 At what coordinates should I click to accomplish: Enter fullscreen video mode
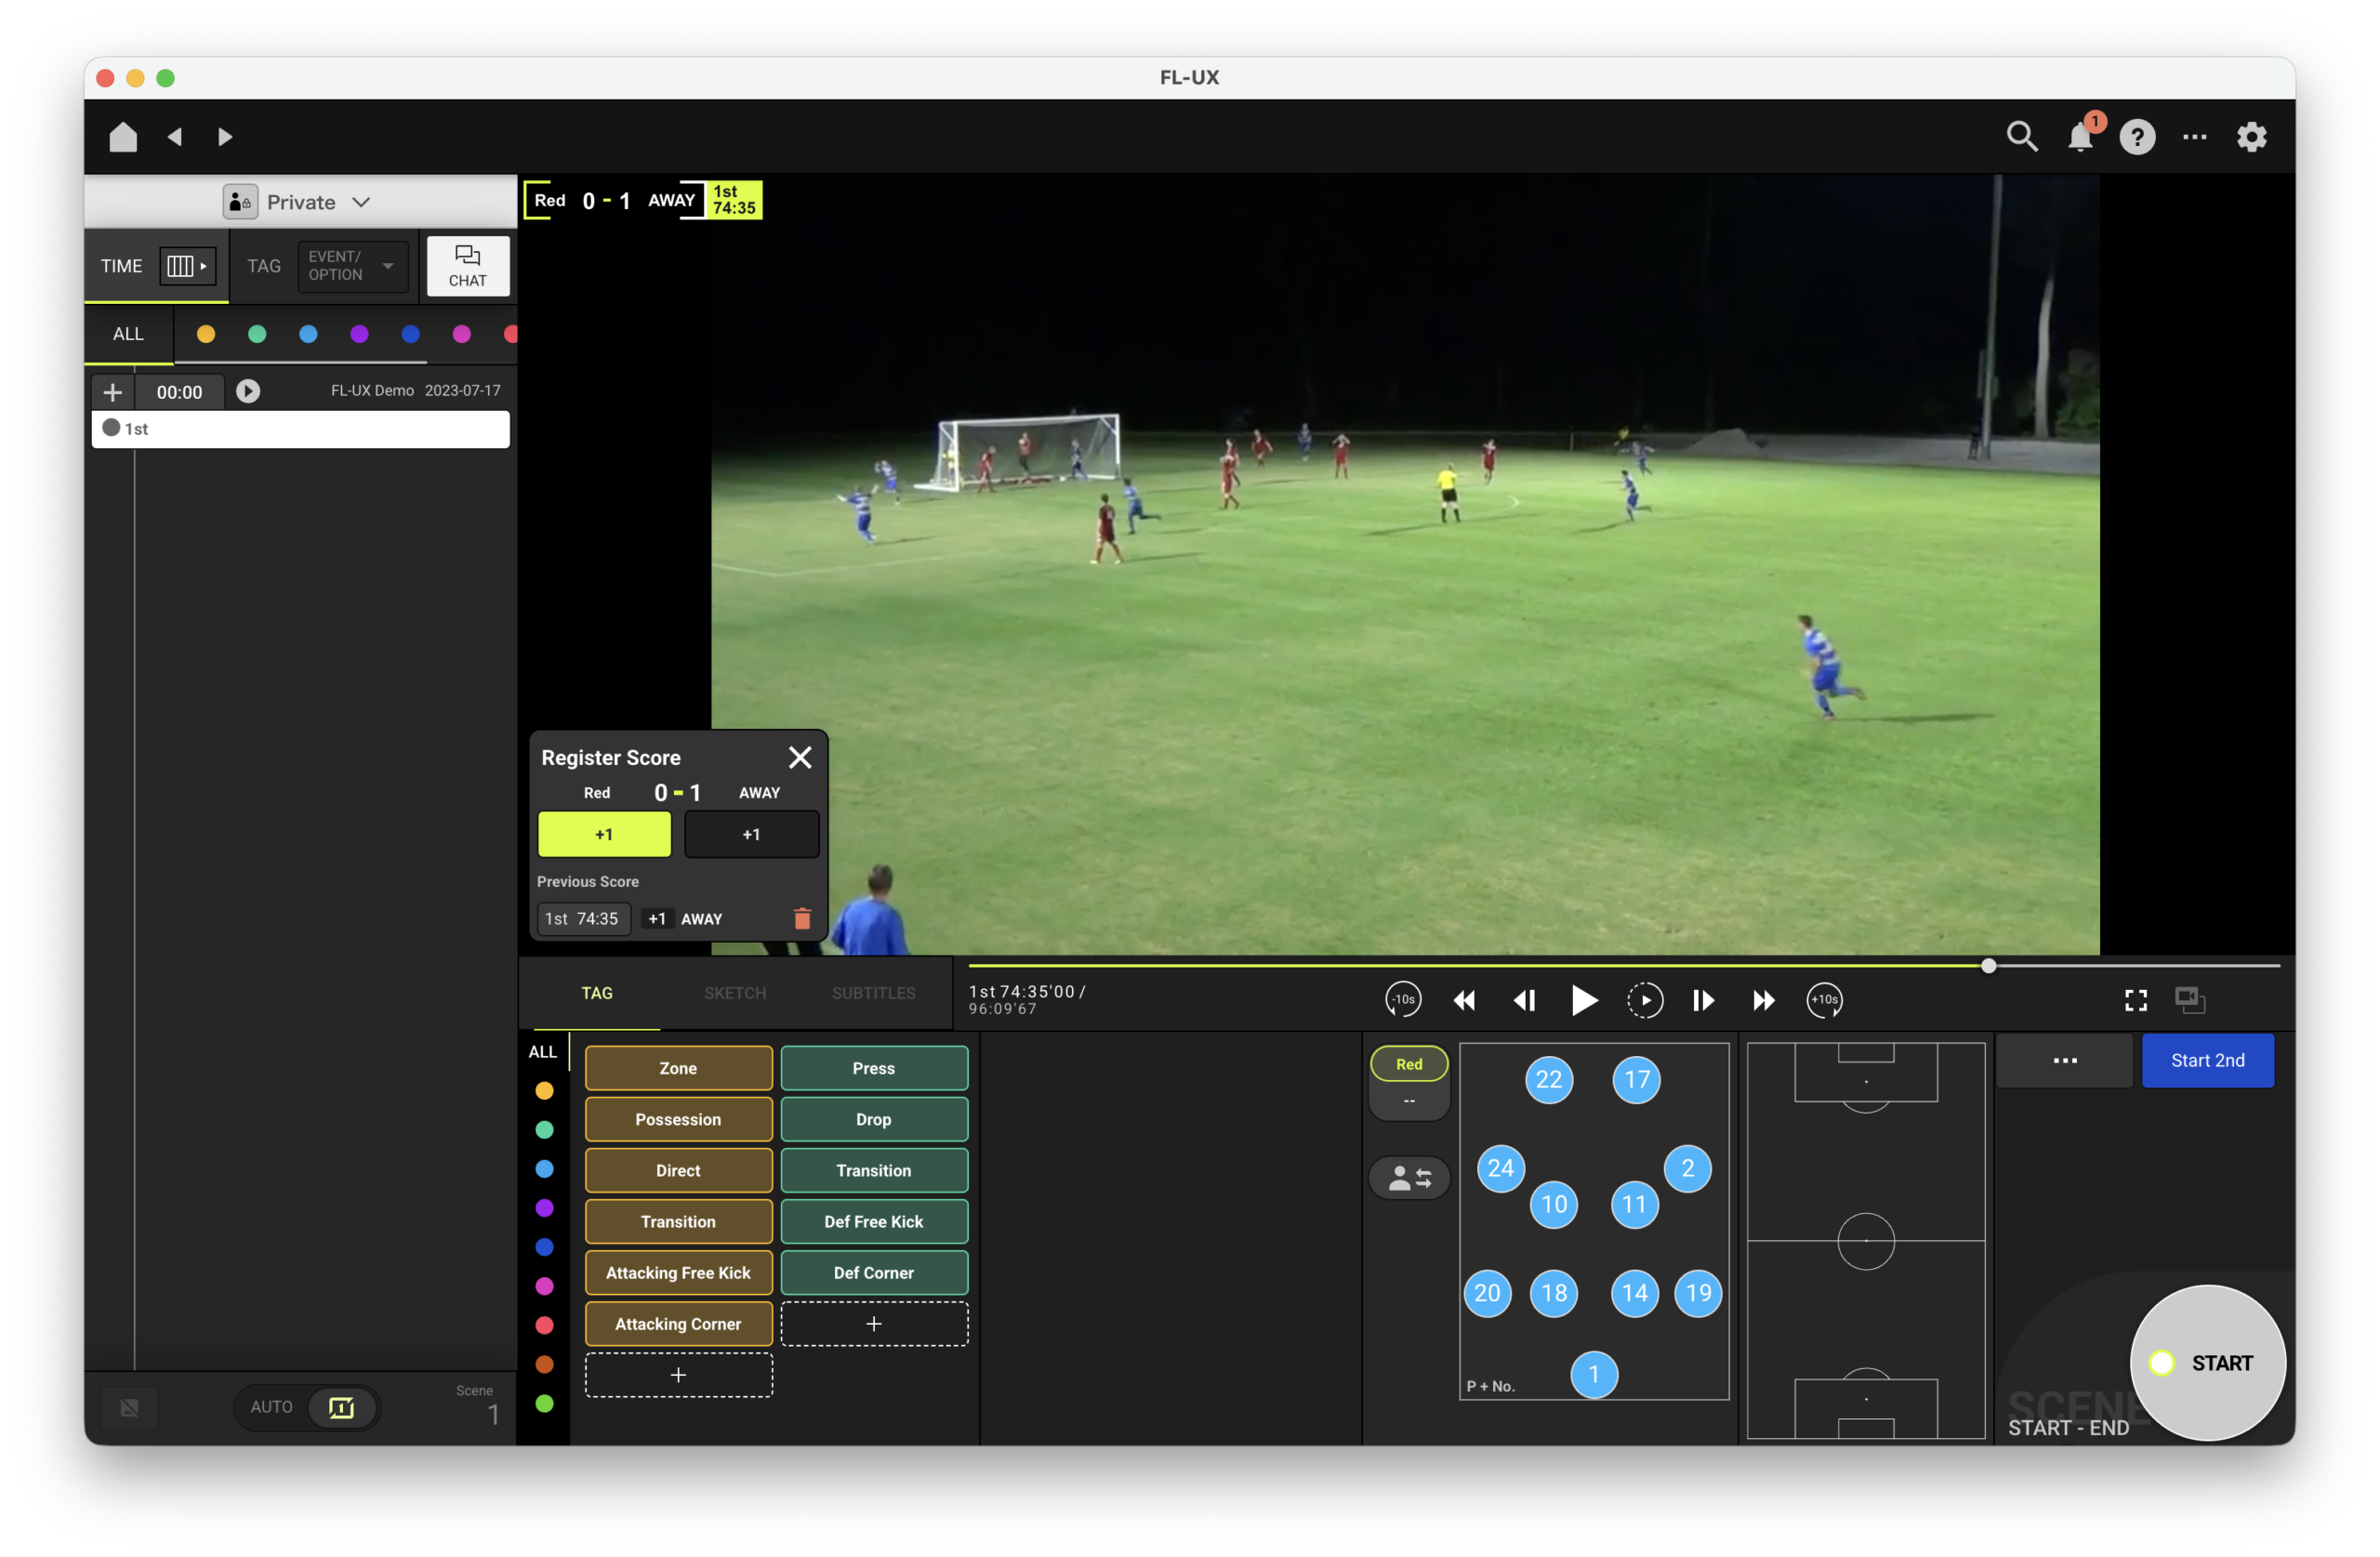(2136, 1000)
